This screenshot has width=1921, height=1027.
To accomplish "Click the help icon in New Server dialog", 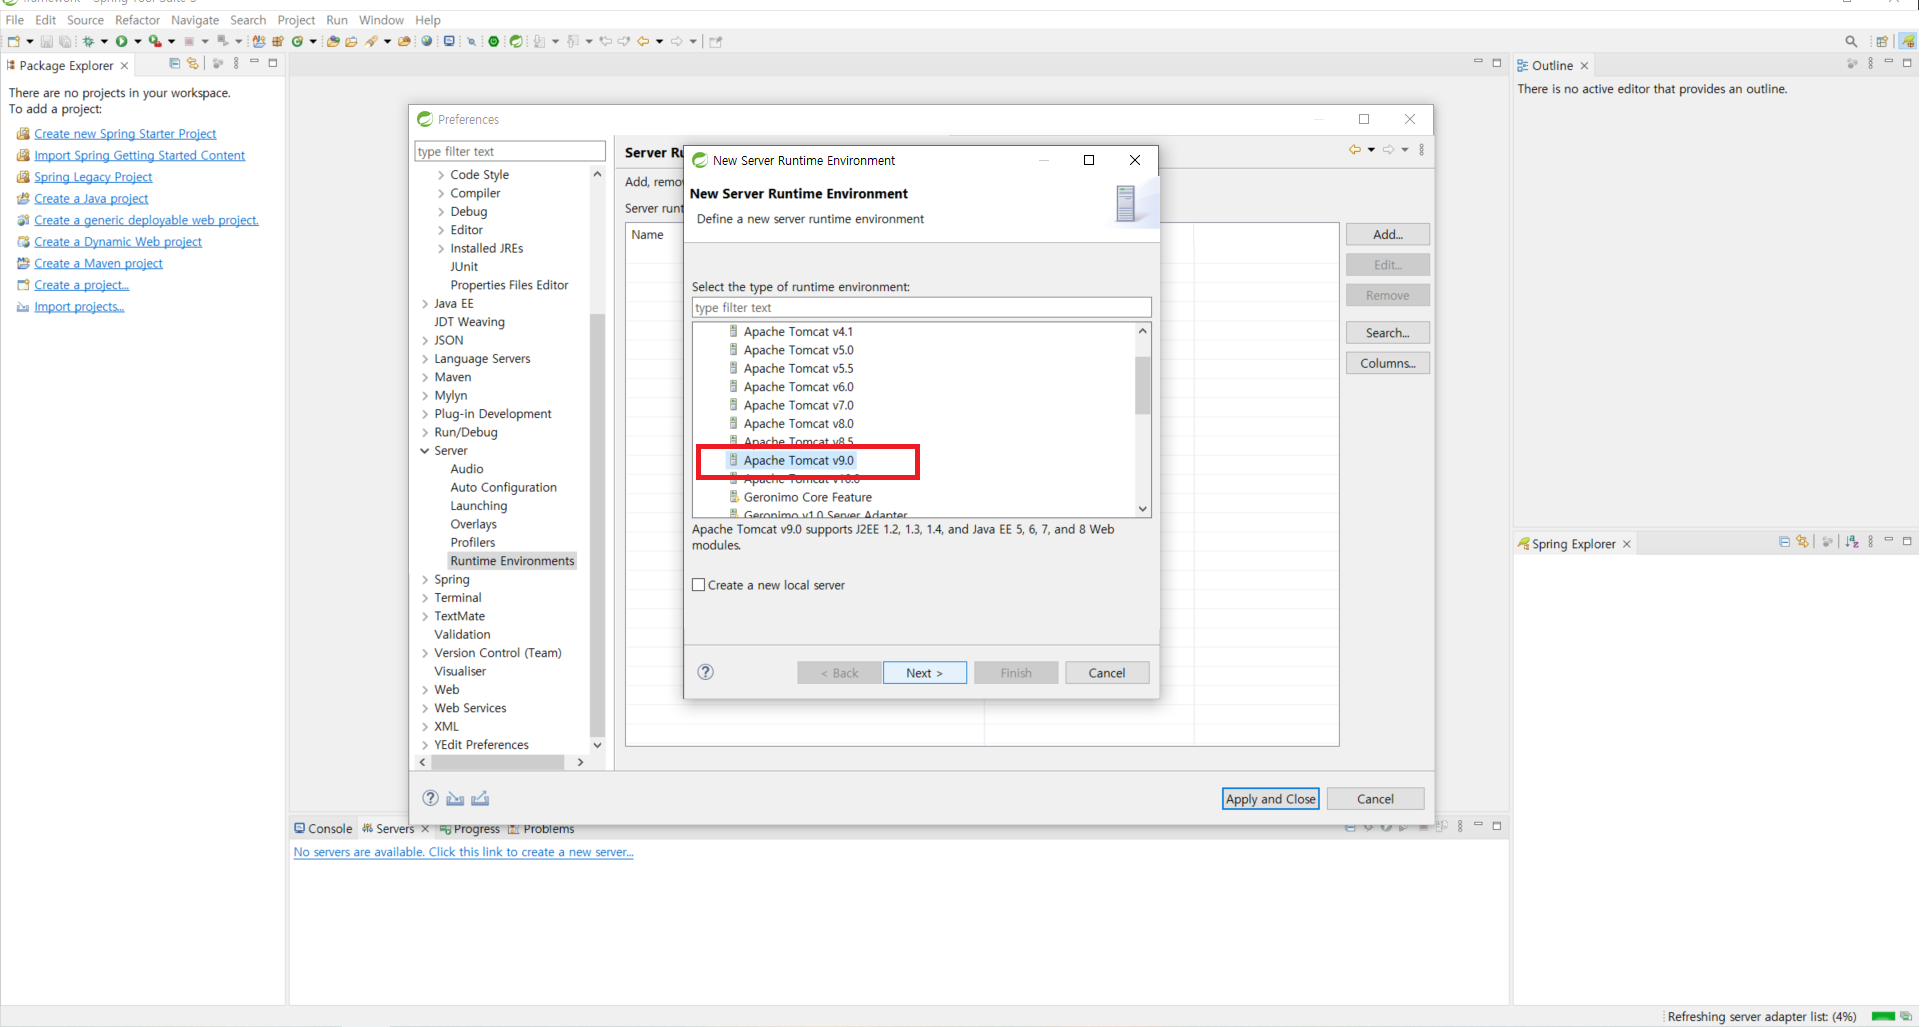I will point(706,672).
